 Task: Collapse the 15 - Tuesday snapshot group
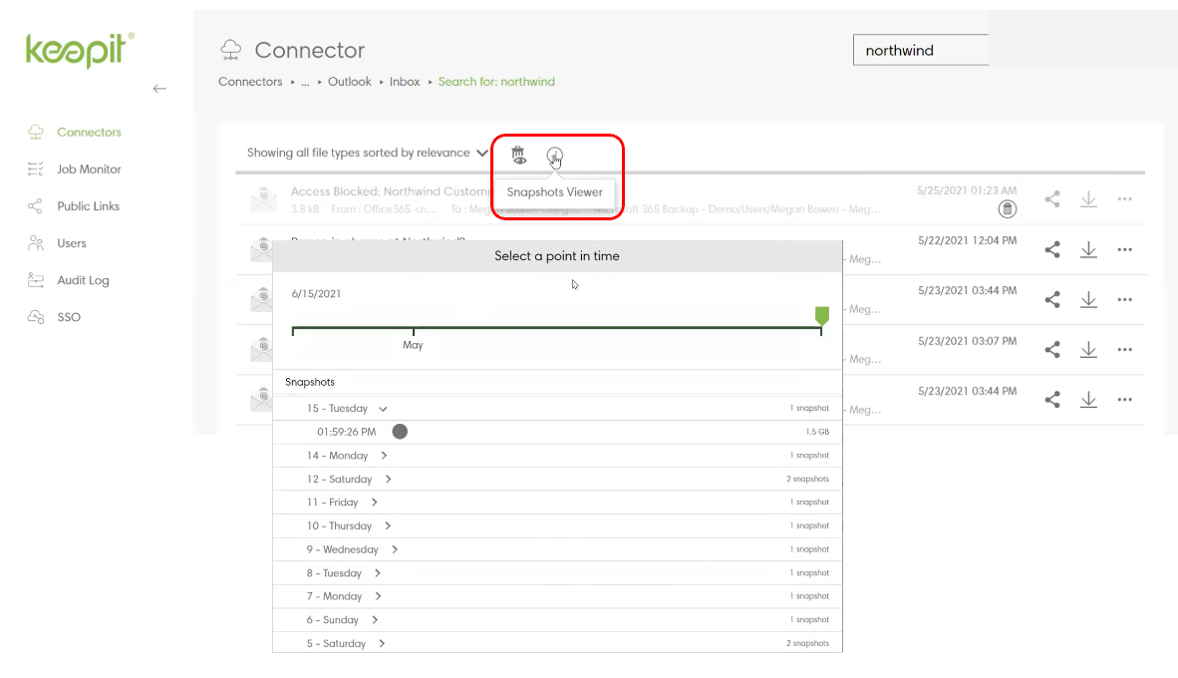click(383, 409)
